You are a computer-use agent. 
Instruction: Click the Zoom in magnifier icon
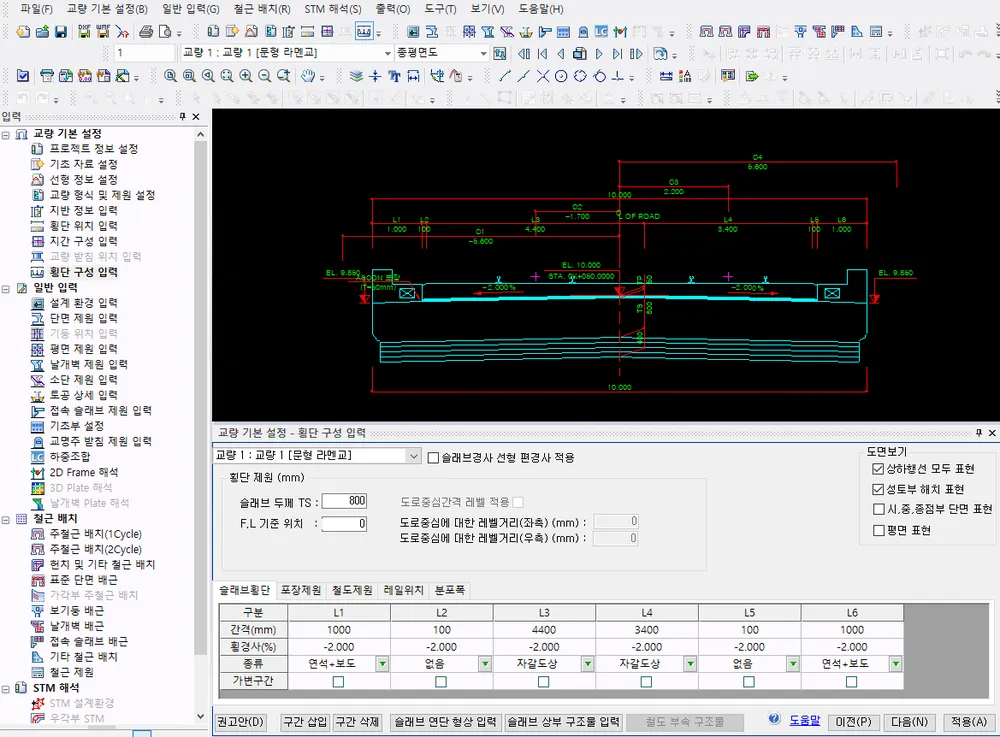(246, 76)
